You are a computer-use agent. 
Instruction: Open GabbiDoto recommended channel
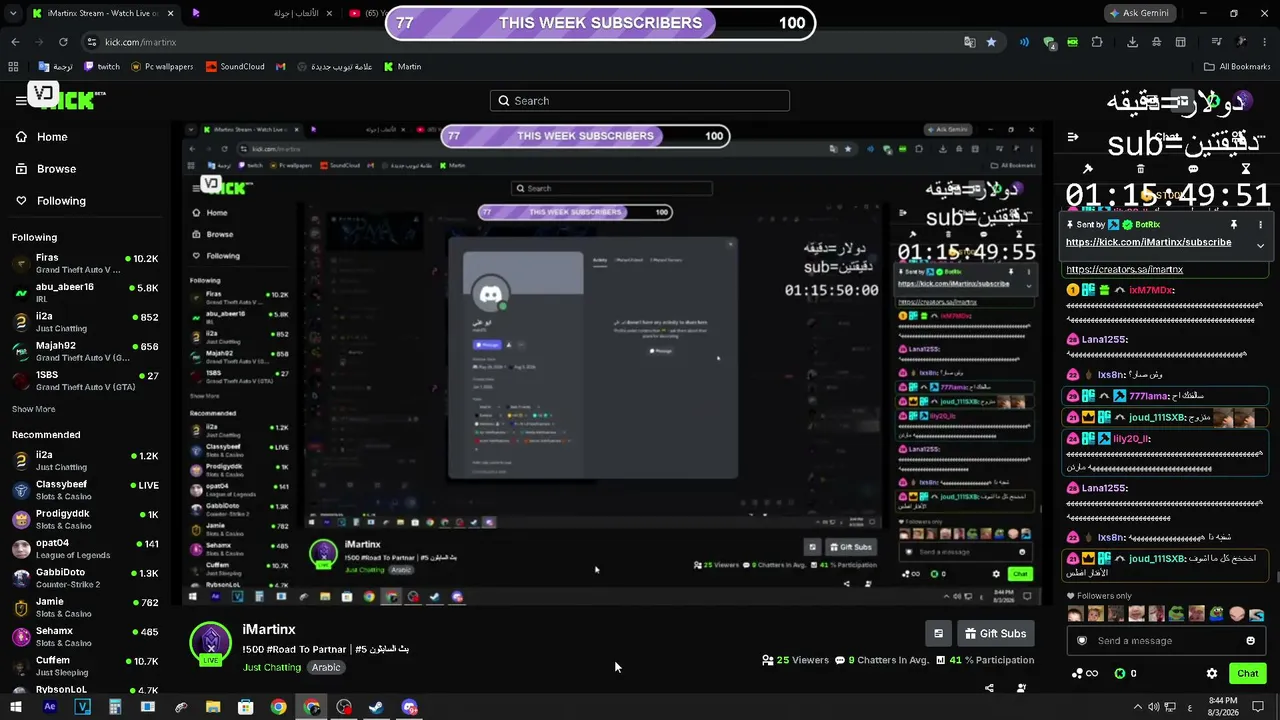84,578
